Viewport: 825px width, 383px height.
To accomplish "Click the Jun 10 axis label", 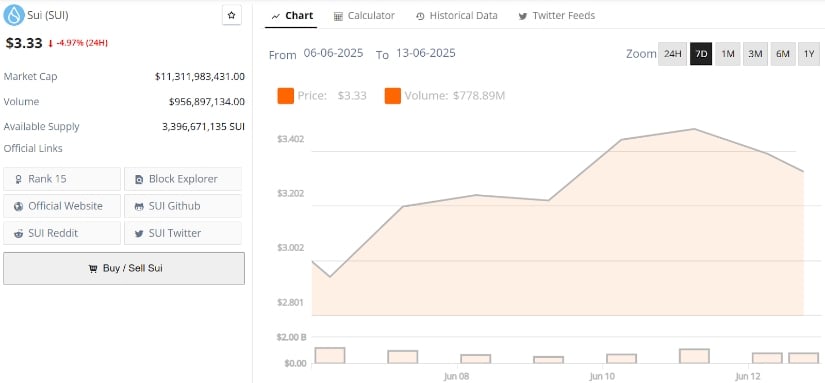I will 602,376.
